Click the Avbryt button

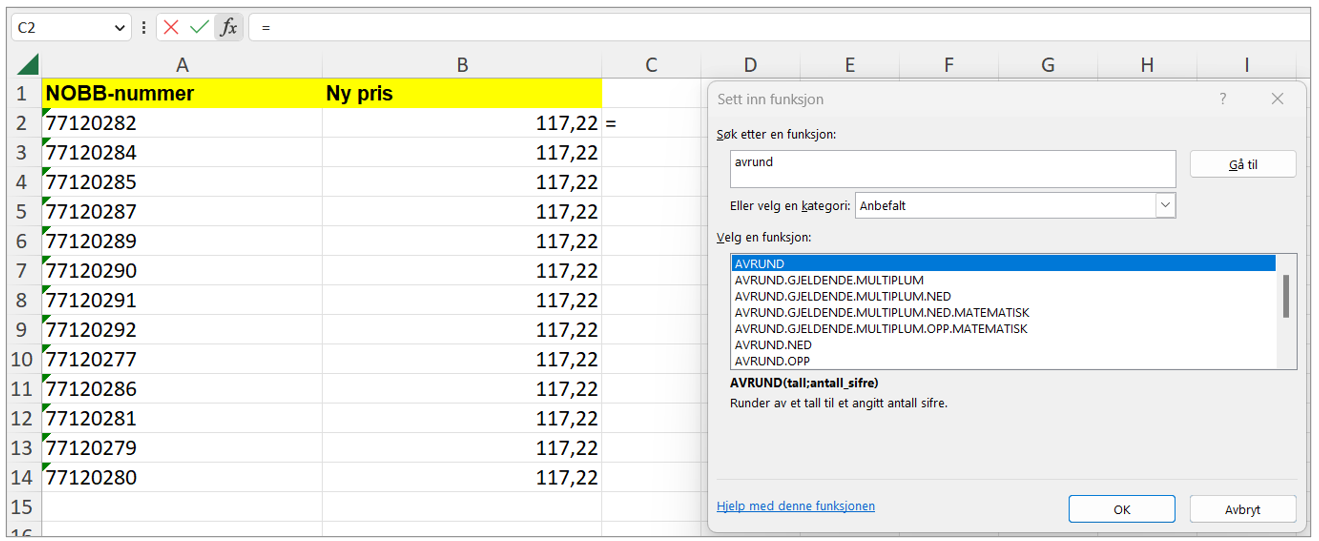pyautogui.click(x=1242, y=509)
